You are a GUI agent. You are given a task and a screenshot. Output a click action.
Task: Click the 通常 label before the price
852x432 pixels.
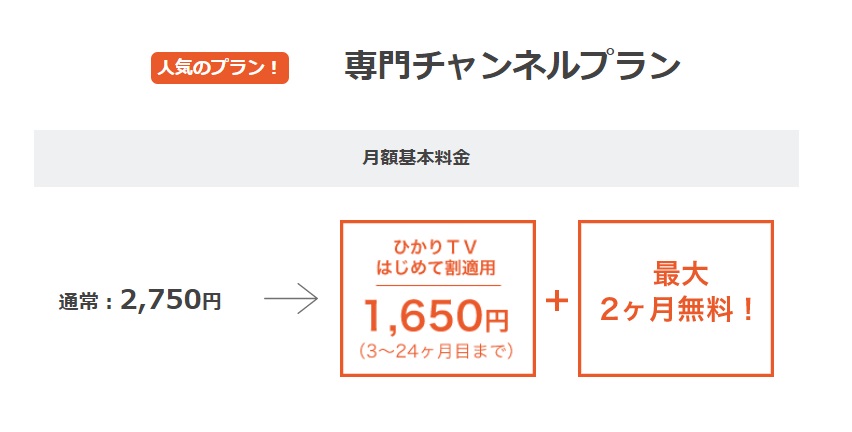[x=78, y=302]
